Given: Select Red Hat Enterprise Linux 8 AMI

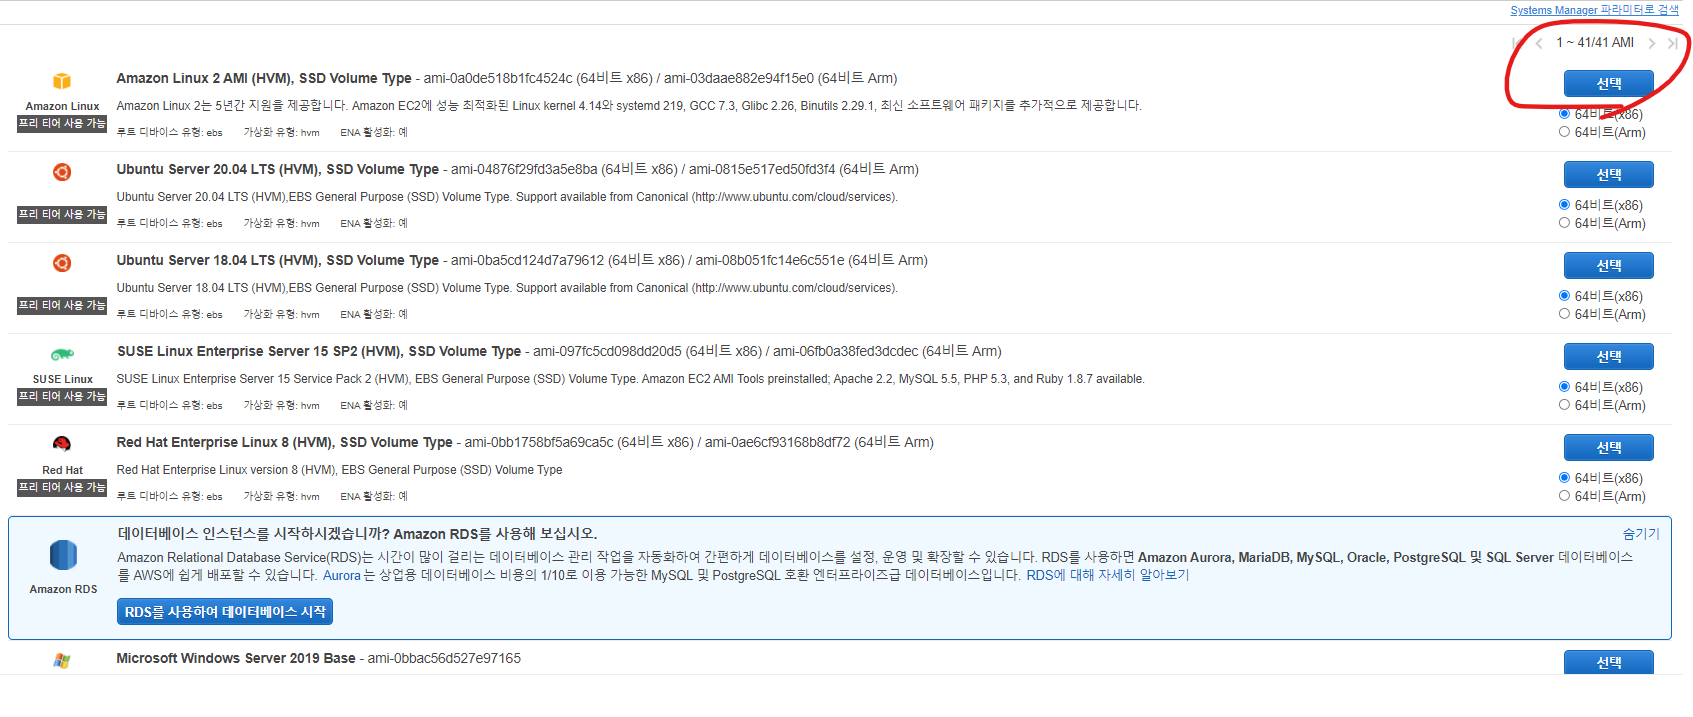Looking at the screenshot, I should [1608, 448].
